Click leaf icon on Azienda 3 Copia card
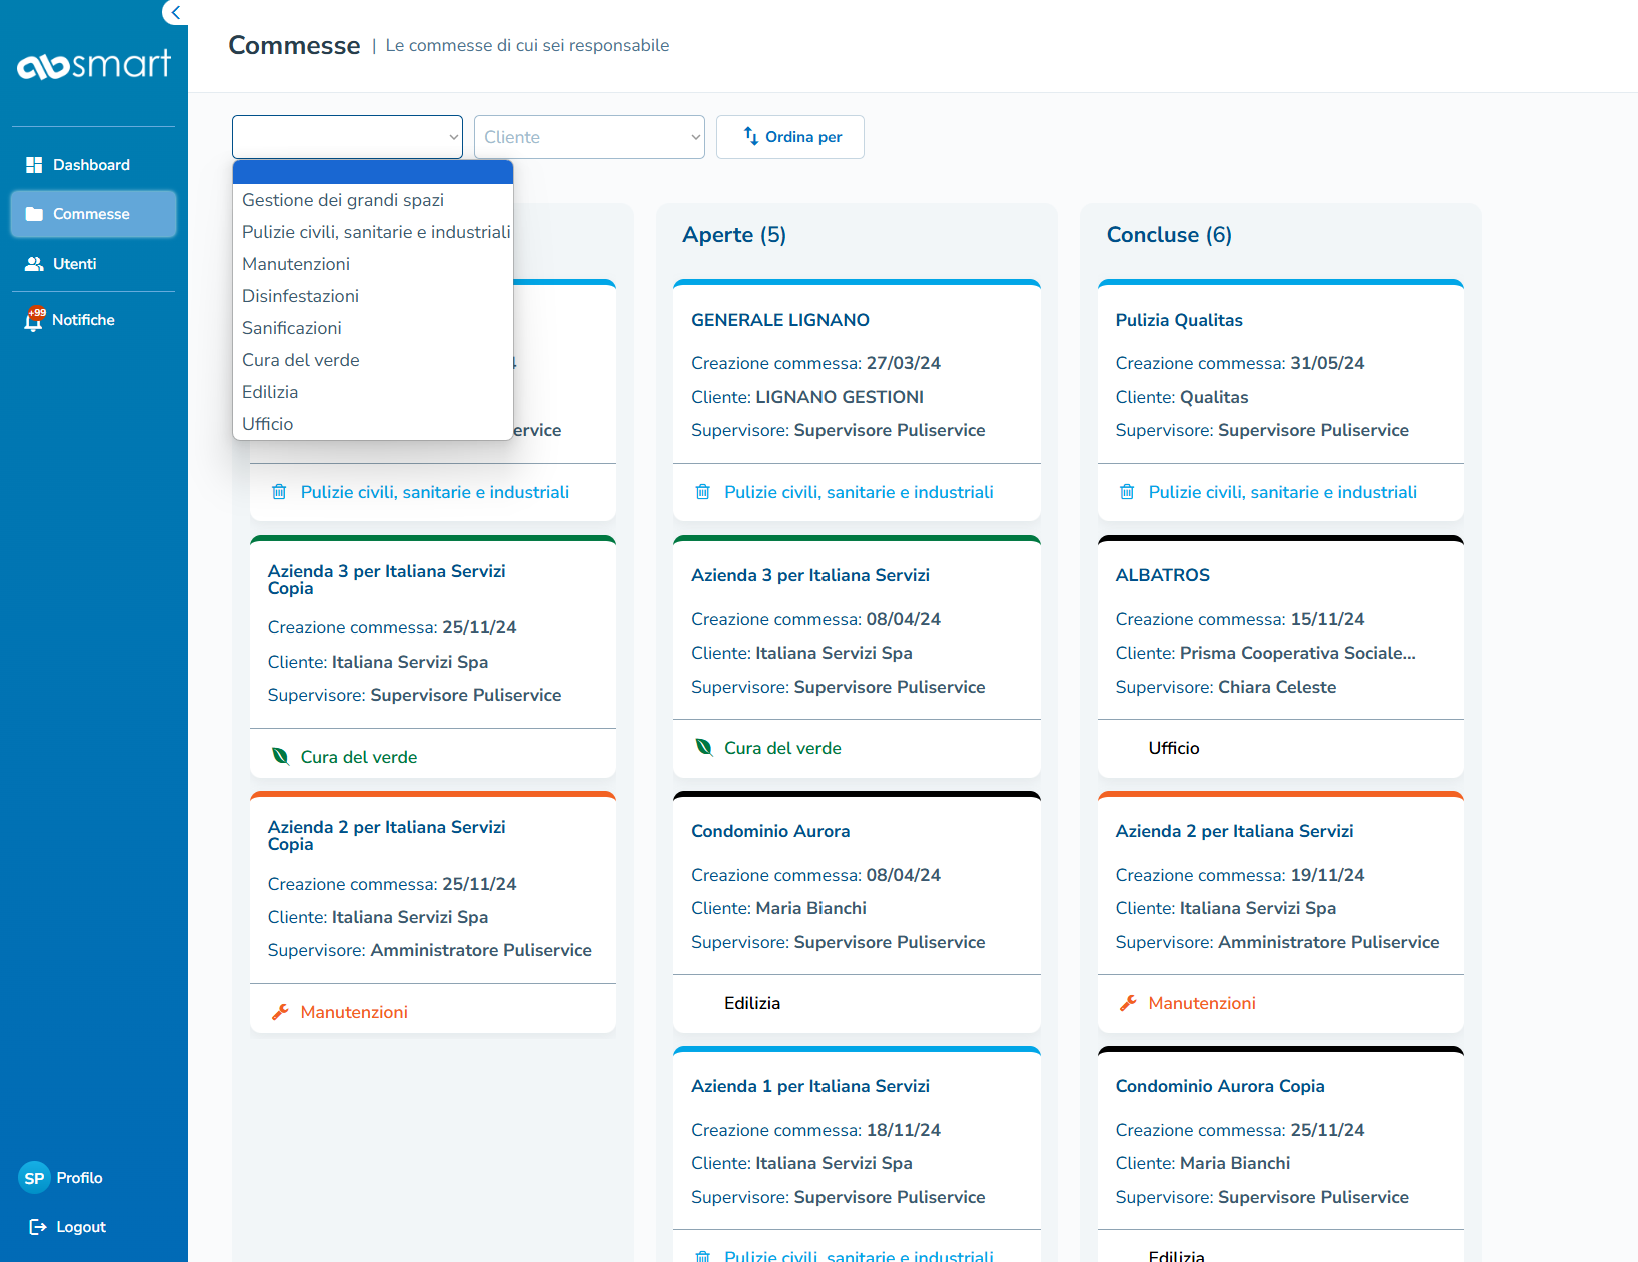 [x=280, y=757]
